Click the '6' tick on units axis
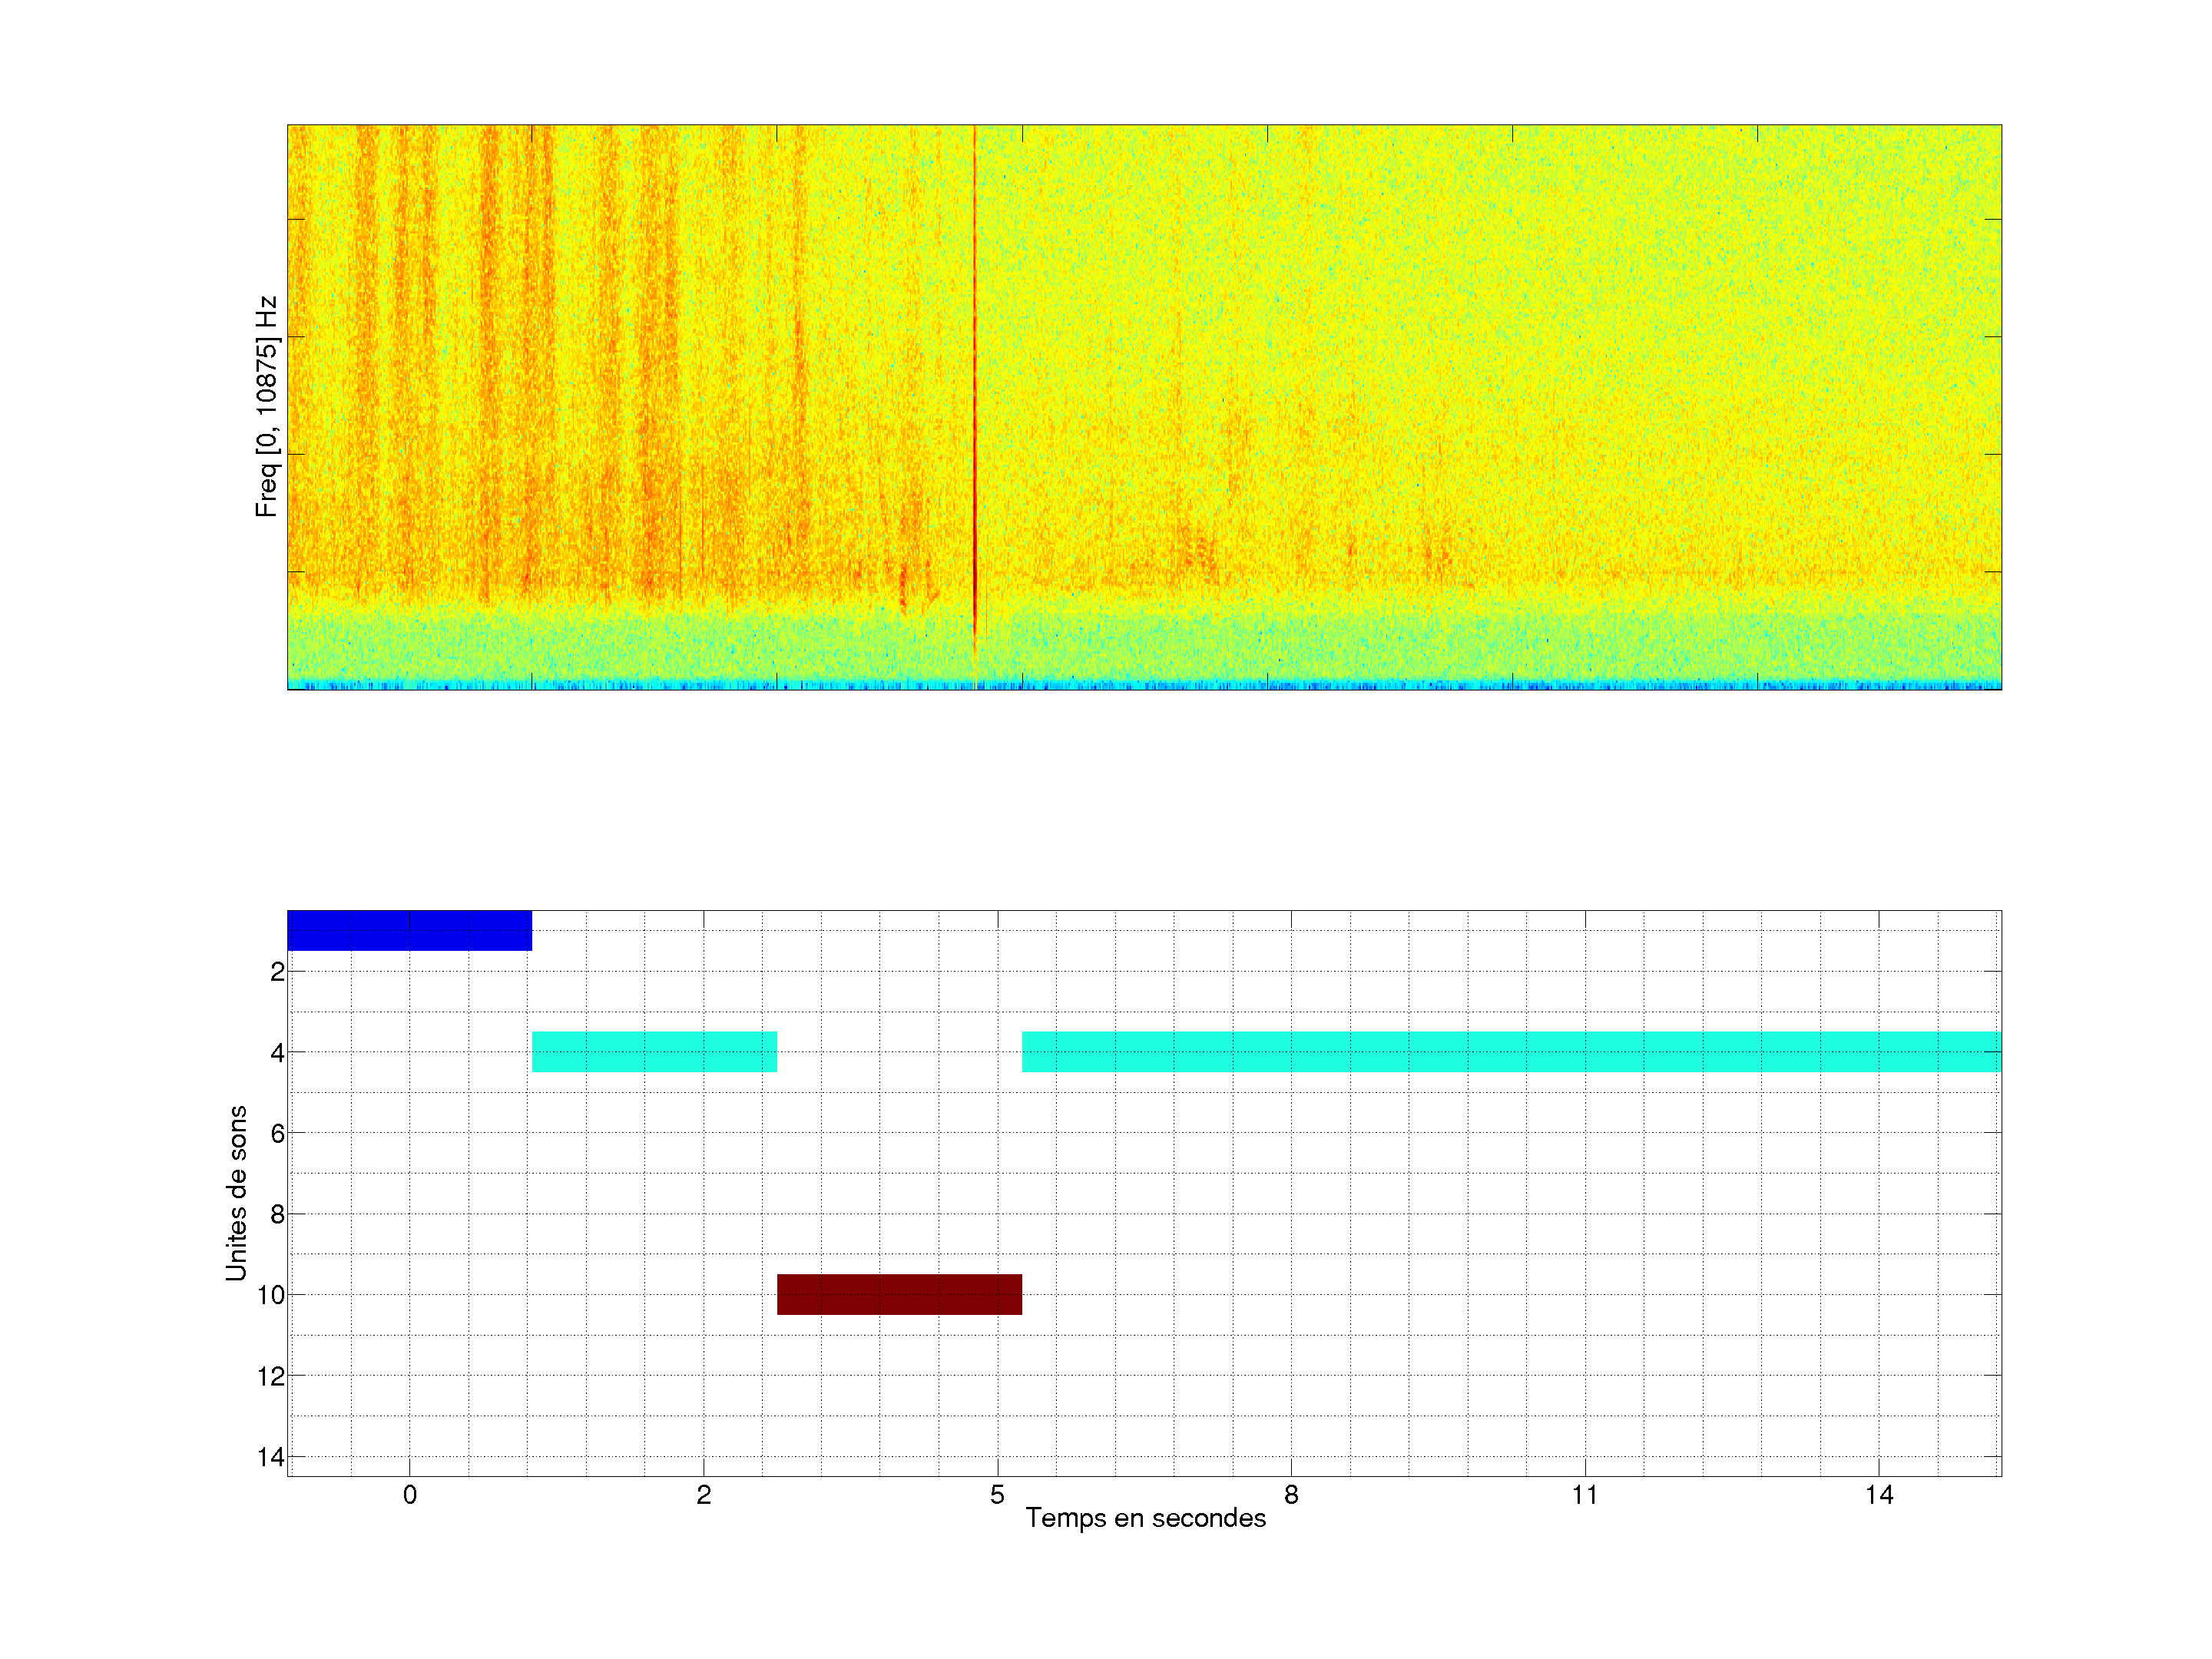Screen dimensions: 2212x1659 (277, 1133)
